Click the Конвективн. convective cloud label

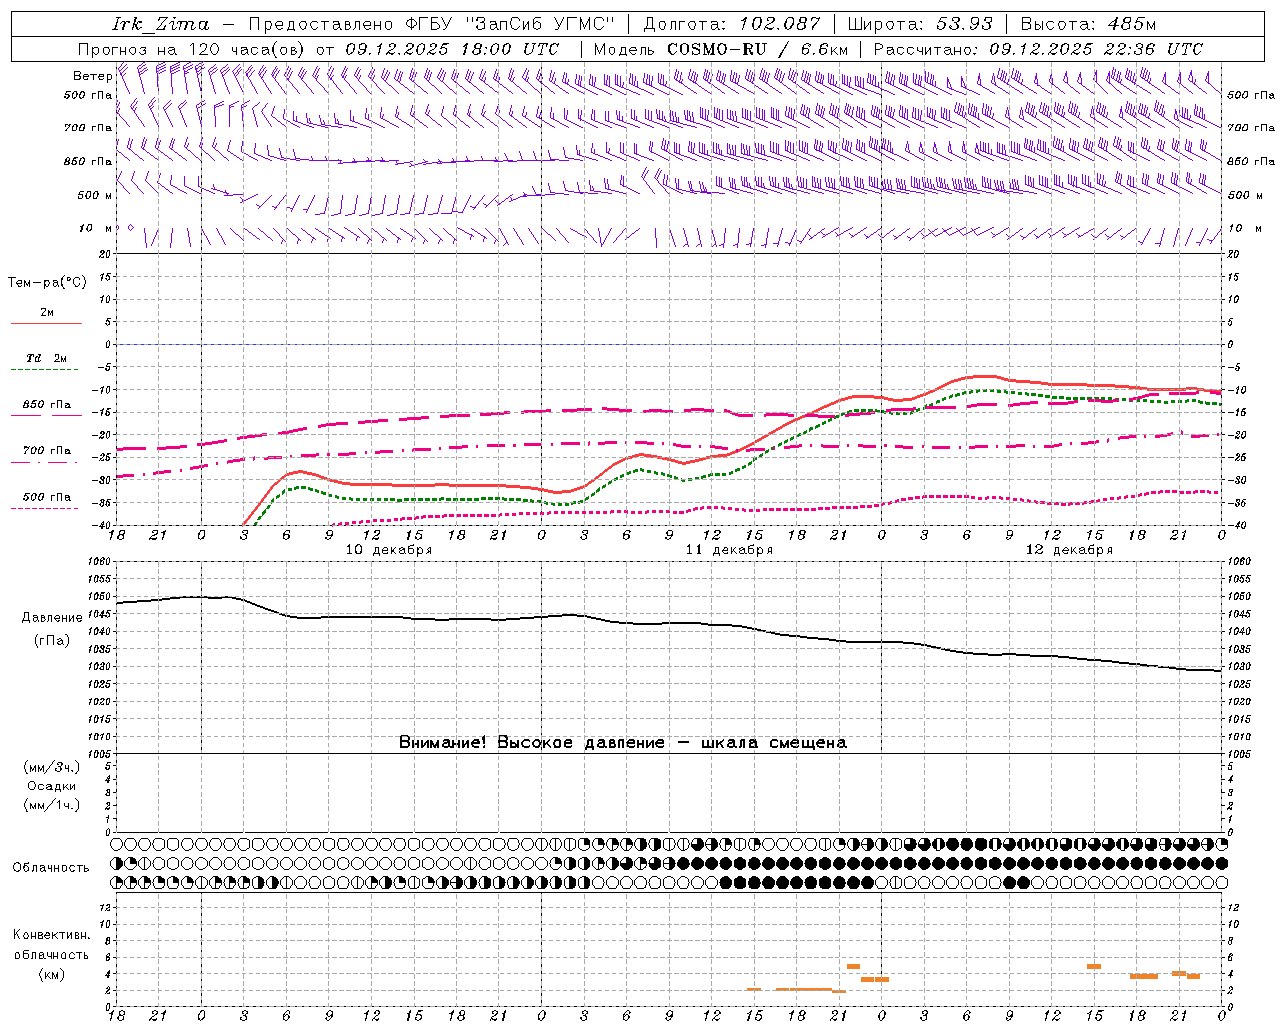[x=51, y=935]
